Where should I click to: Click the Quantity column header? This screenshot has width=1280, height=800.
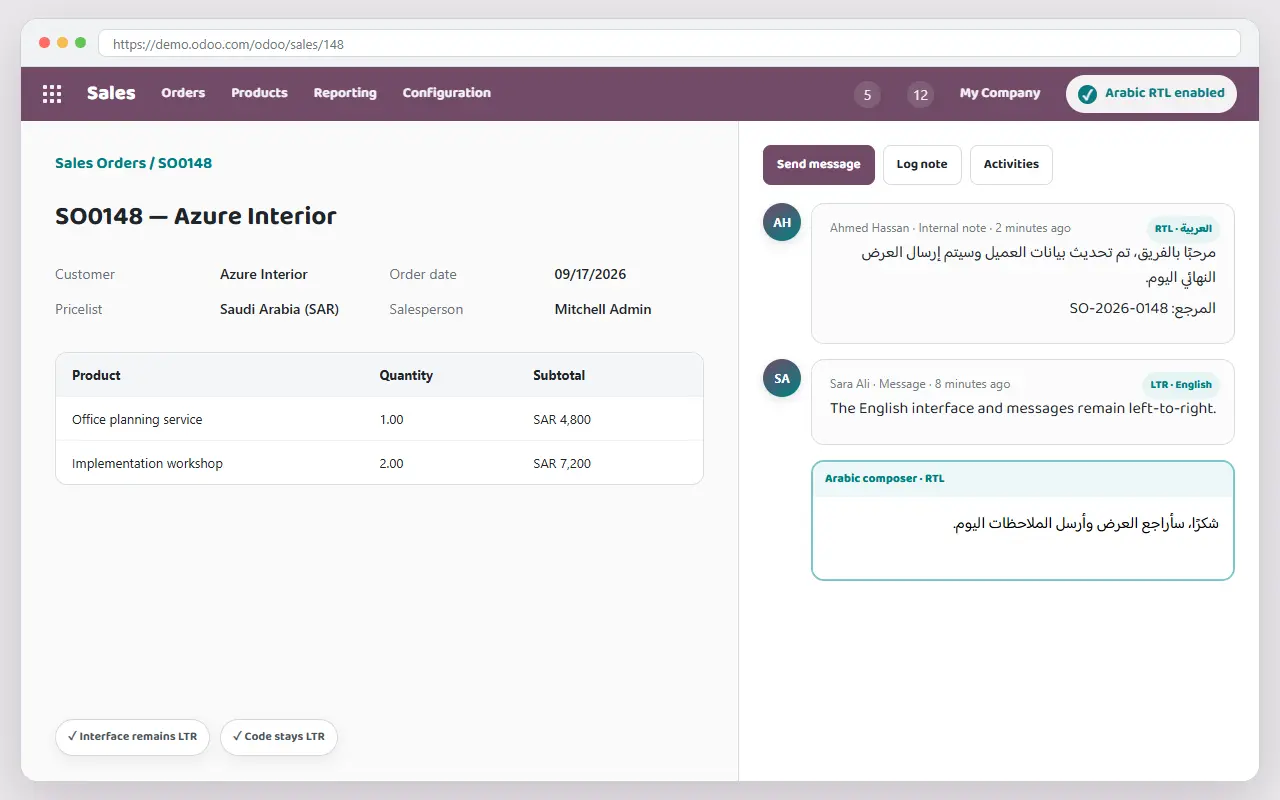[406, 376]
